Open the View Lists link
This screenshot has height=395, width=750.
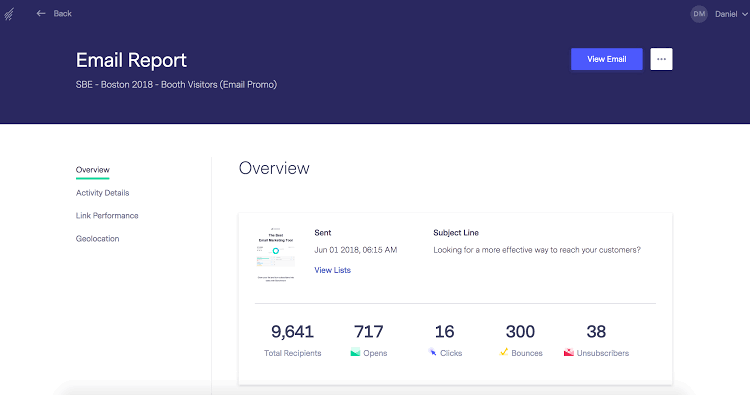tap(332, 270)
